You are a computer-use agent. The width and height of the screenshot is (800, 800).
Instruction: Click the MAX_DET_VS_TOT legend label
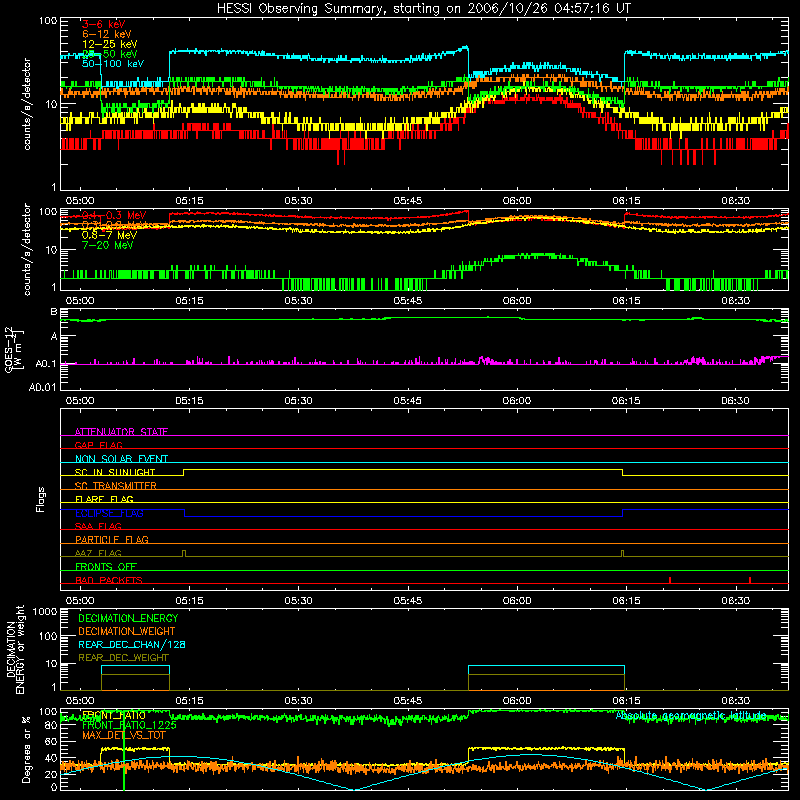point(124,735)
